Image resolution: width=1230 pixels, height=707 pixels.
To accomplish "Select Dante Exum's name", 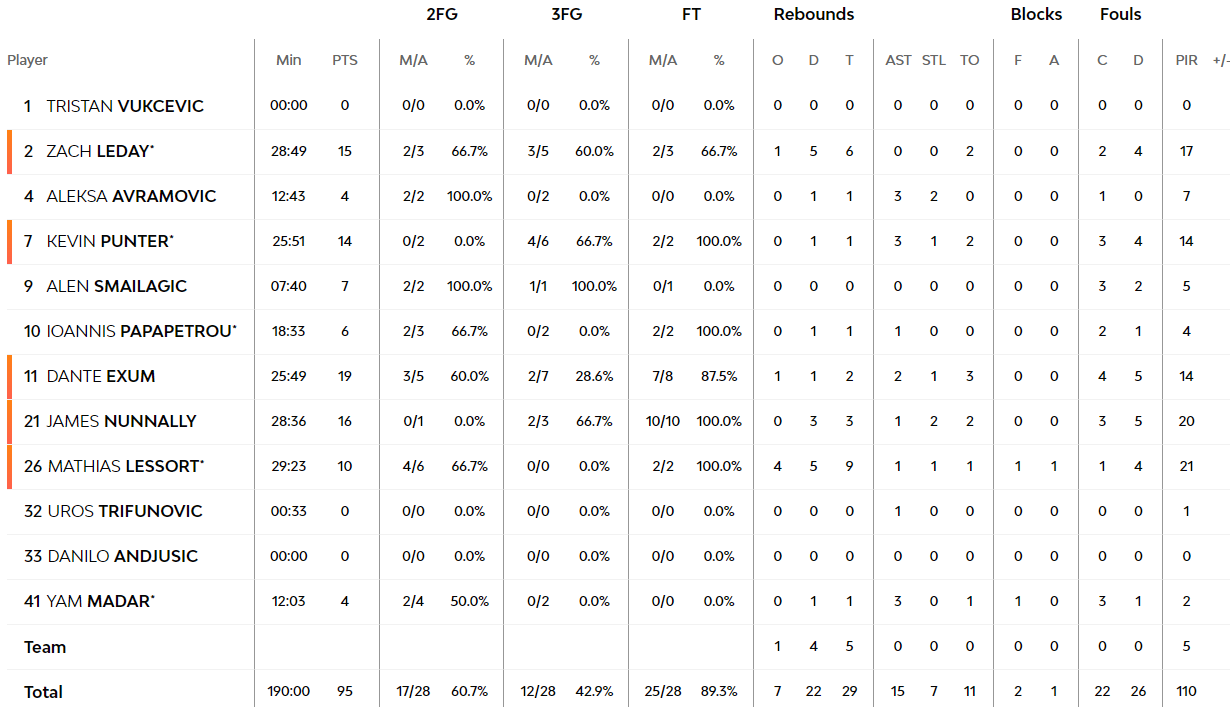I will point(100,376).
